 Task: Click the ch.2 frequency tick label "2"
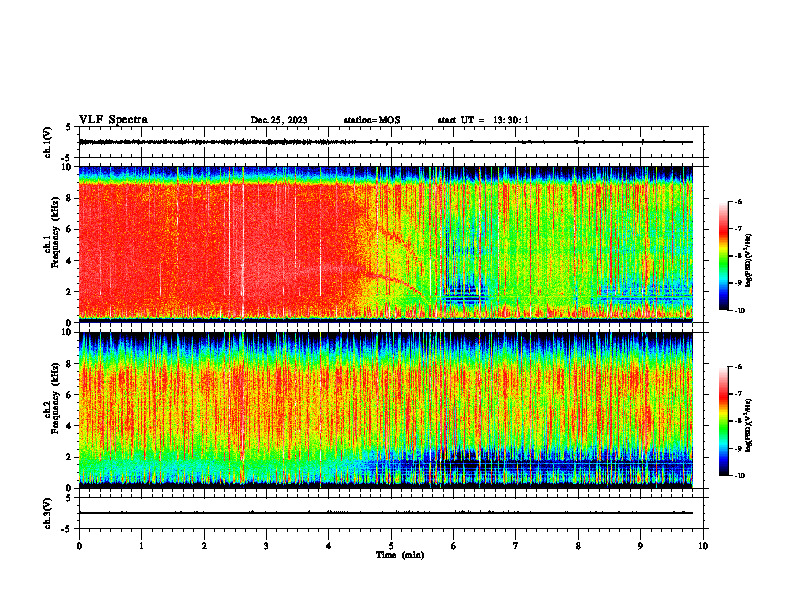[70, 457]
